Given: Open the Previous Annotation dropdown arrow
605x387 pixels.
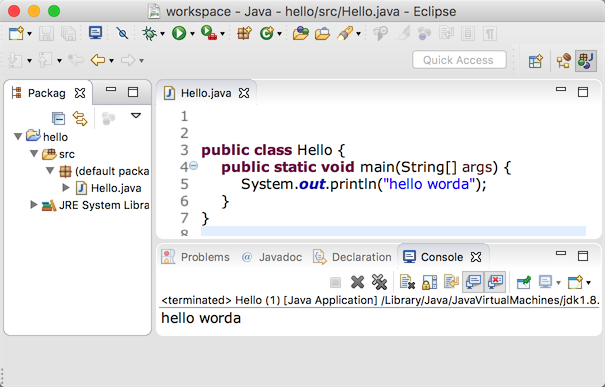Looking at the screenshot, I should point(59,61).
